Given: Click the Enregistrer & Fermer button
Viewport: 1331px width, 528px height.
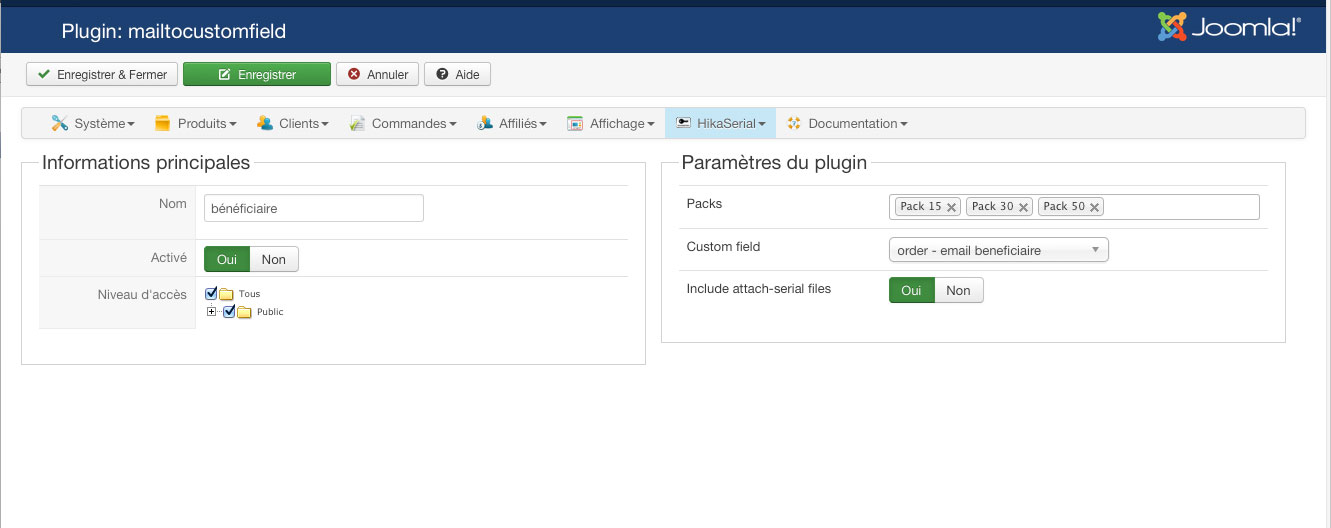Looking at the screenshot, I should click(102, 75).
